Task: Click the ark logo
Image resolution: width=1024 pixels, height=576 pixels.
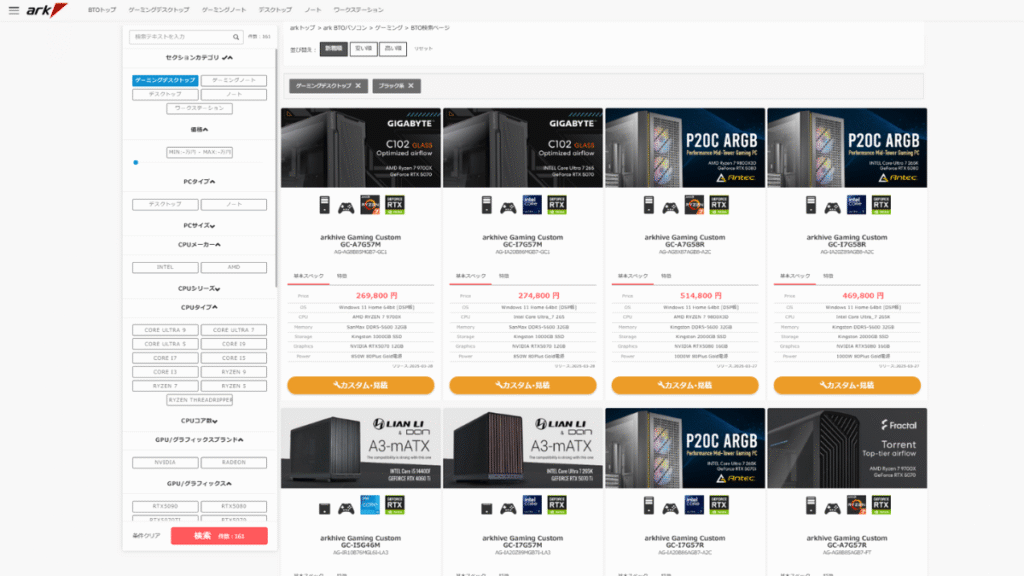Action: pos(46,10)
